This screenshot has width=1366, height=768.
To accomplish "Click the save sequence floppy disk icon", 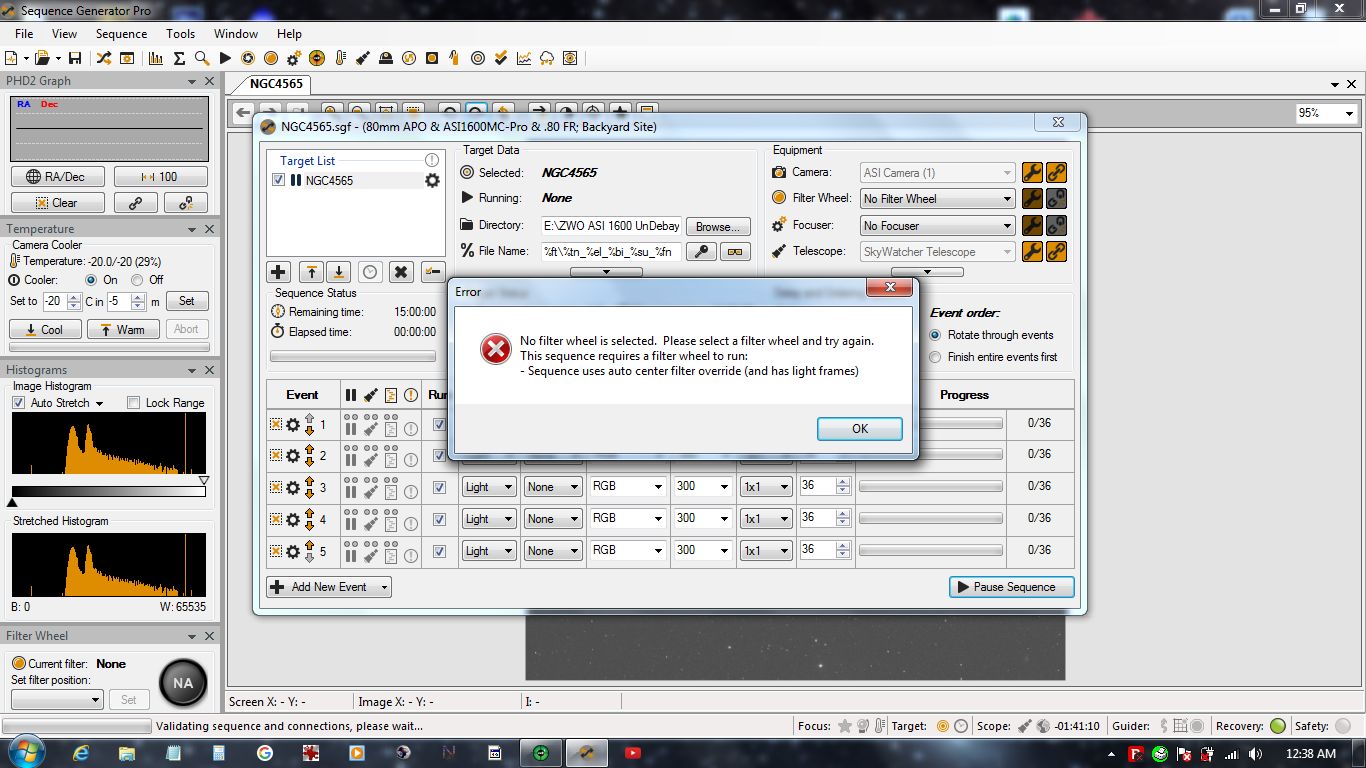I will (x=75, y=58).
